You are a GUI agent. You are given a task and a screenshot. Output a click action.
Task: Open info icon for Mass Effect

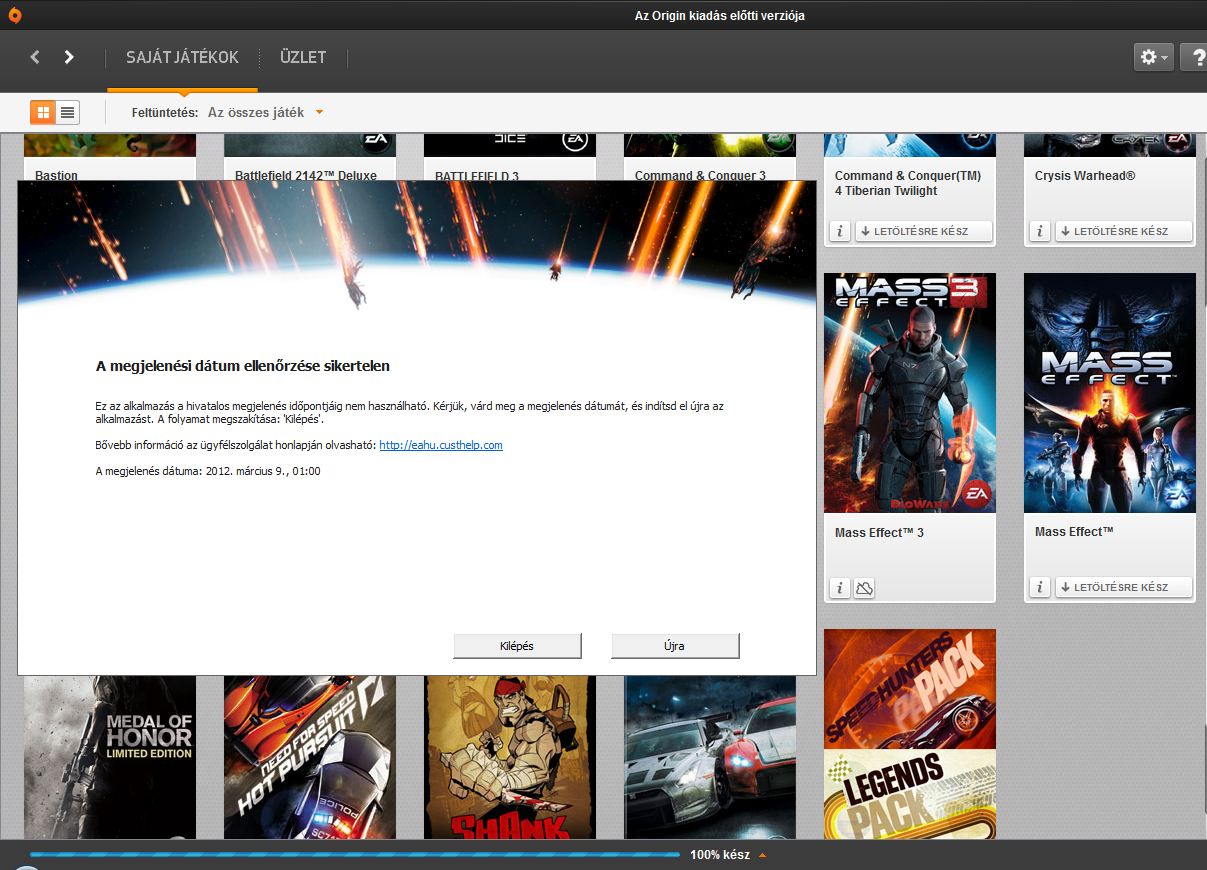tap(1040, 587)
